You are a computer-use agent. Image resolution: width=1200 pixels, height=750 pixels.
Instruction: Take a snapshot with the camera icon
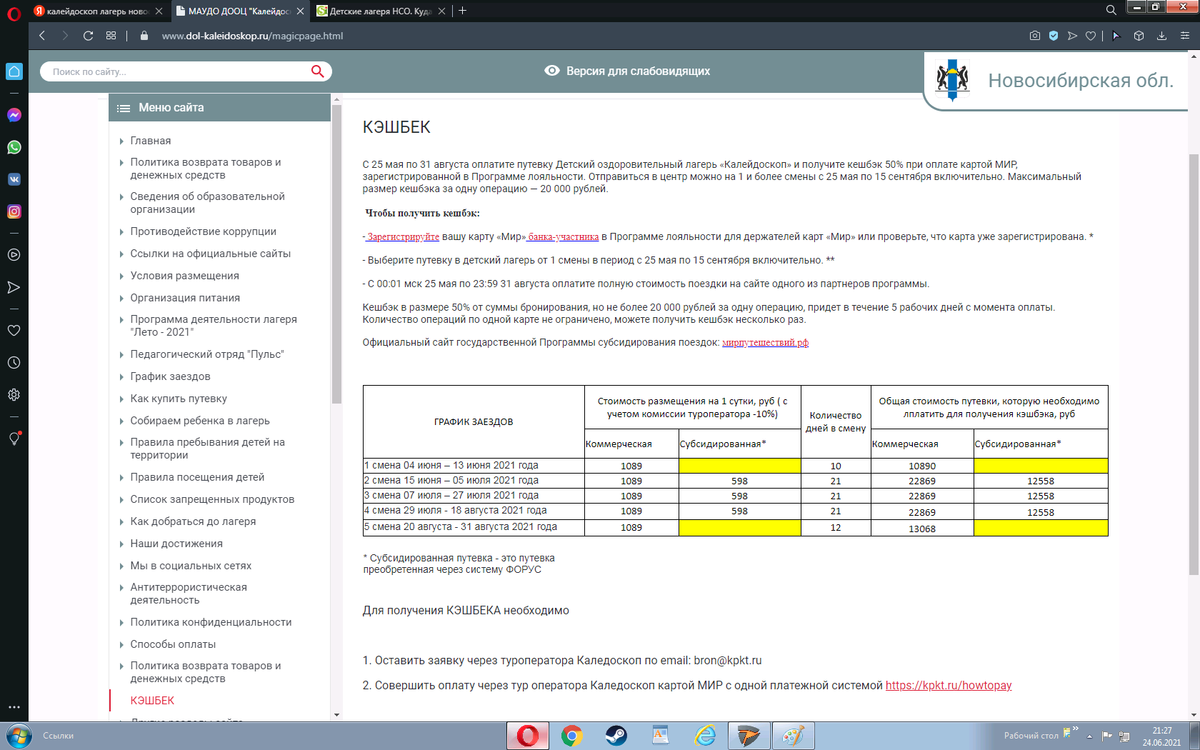1035,35
